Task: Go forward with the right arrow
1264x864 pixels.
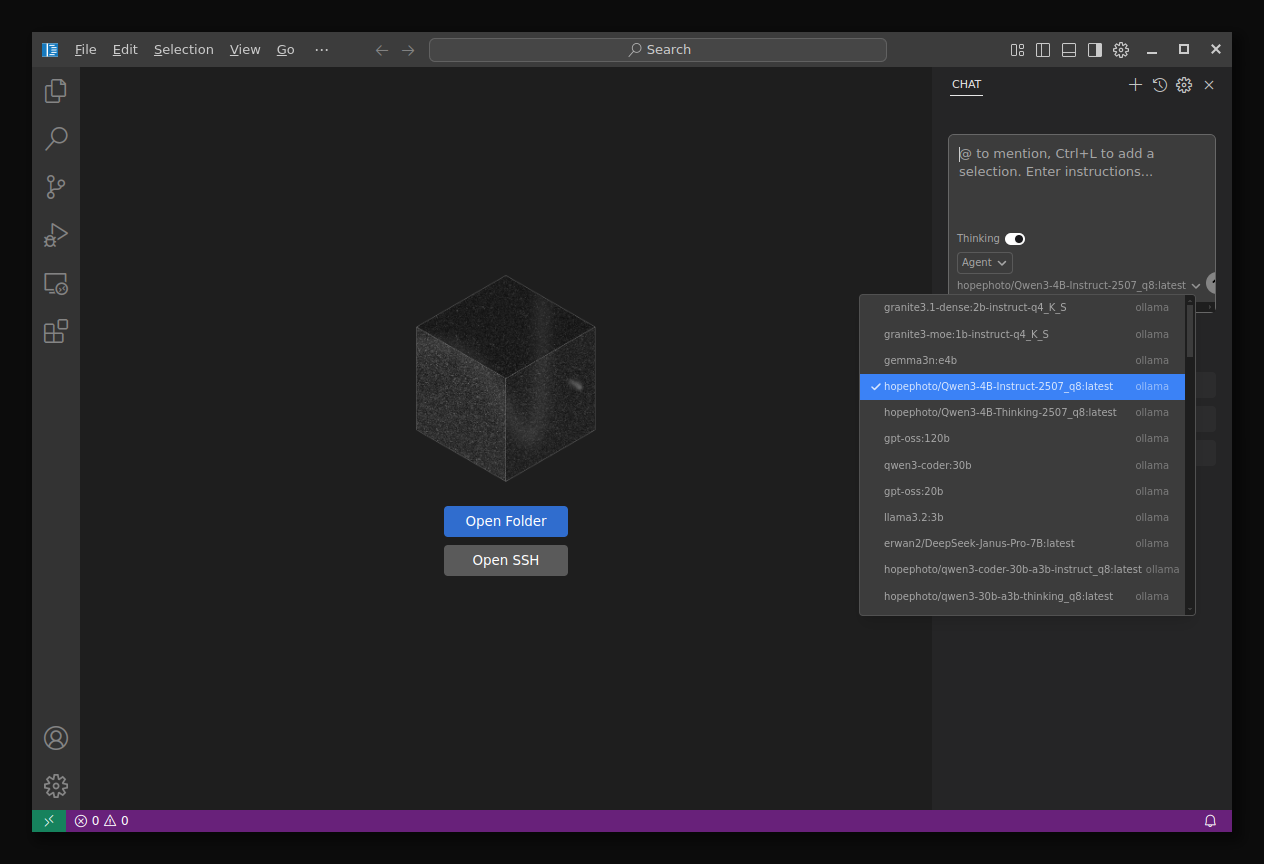Action: pos(408,50)
